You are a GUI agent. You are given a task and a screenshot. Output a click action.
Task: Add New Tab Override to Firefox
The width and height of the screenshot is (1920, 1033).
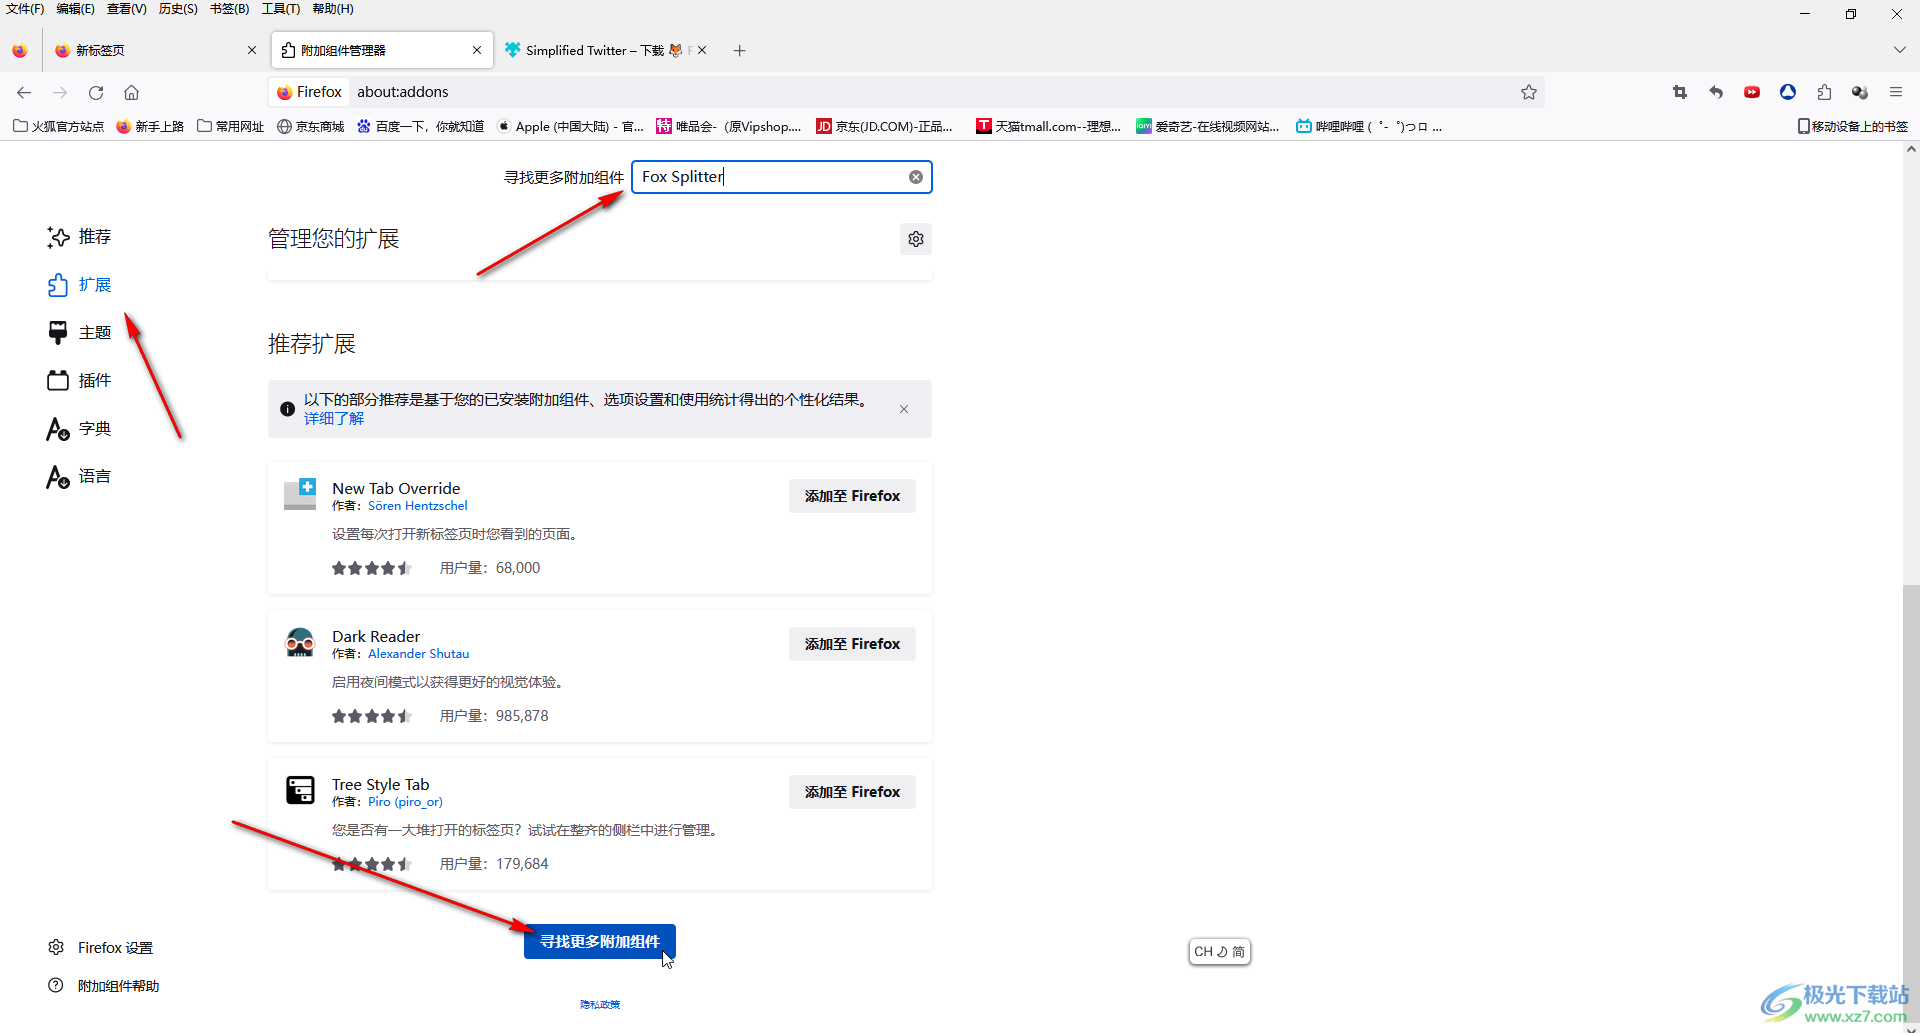tap(852, 496)
